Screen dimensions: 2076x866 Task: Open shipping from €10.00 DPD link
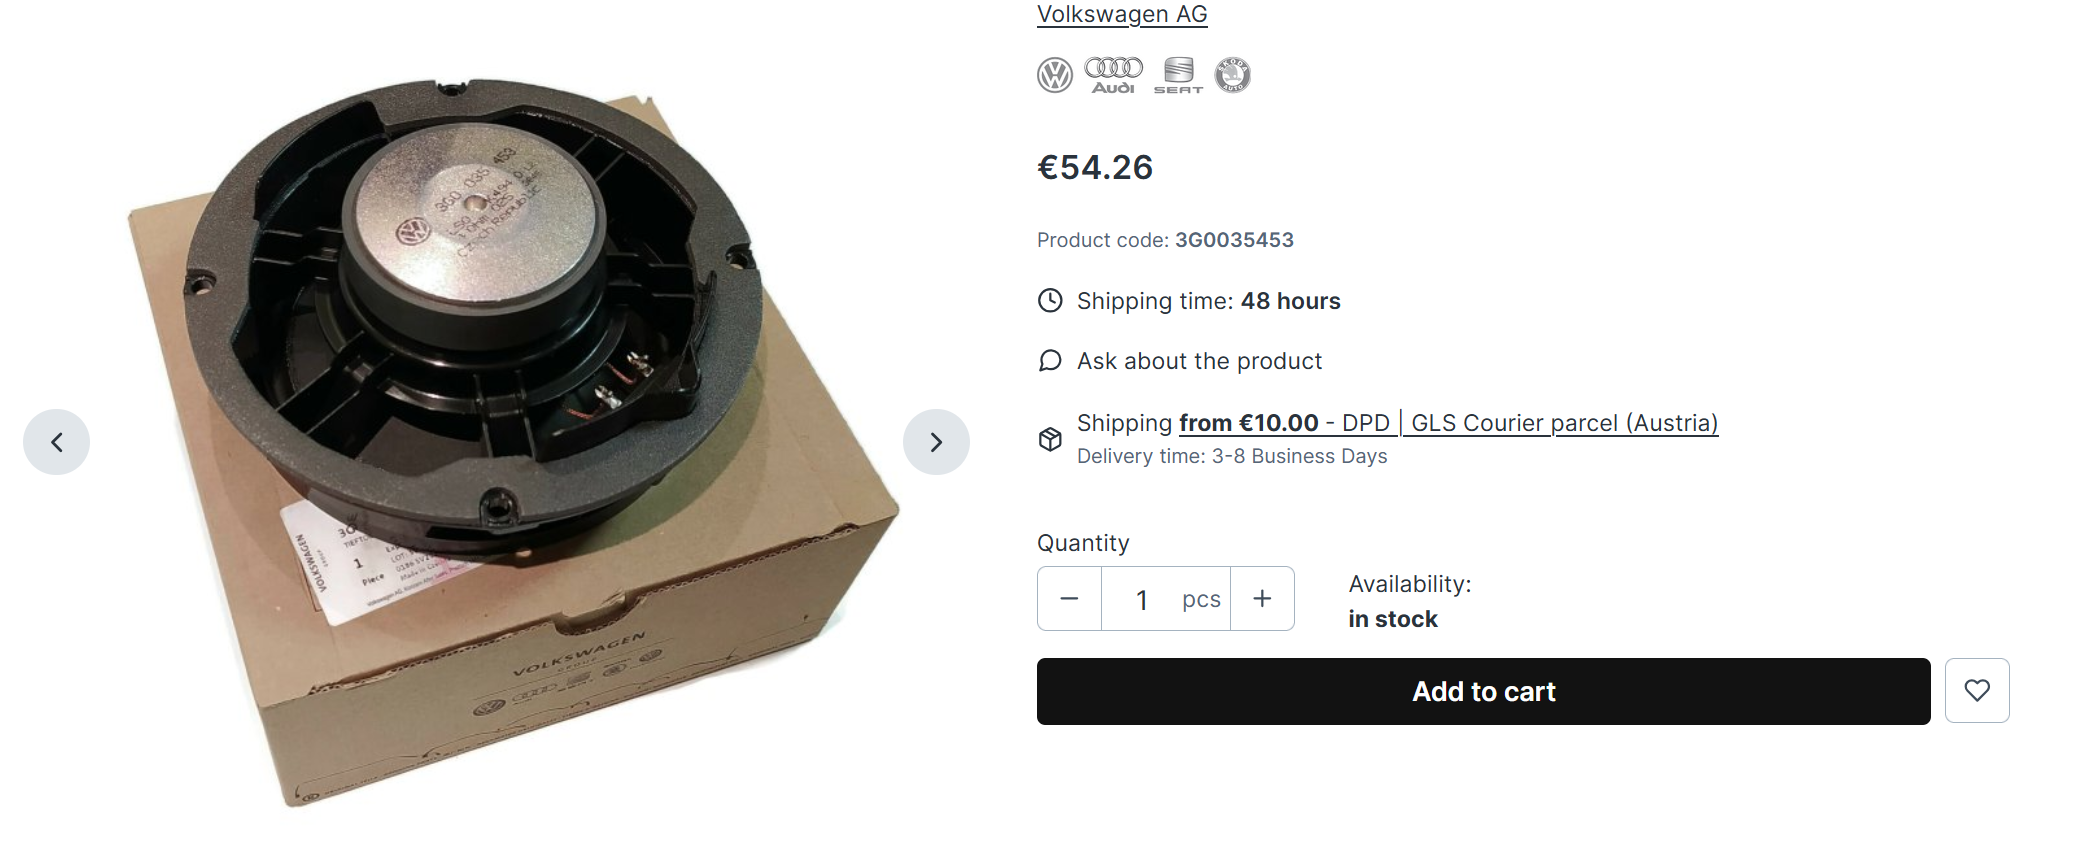[x=1284, y=423]
